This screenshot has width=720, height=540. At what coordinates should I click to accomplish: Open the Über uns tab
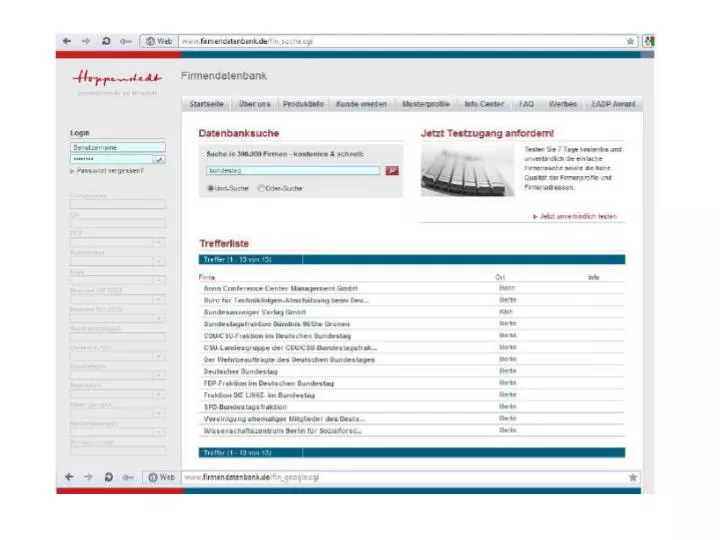[255, 104]
